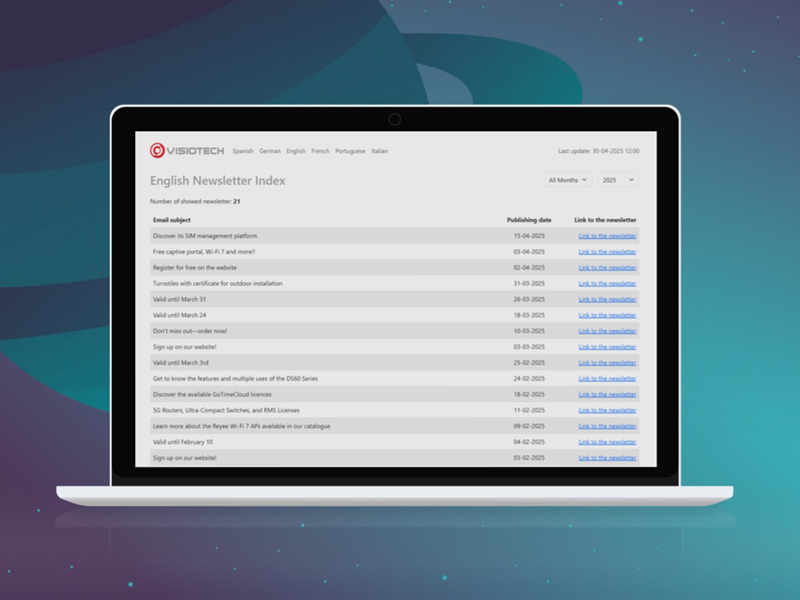Open the French newsletter index
This screenshot has width=800, height=600.
(321, 151)
